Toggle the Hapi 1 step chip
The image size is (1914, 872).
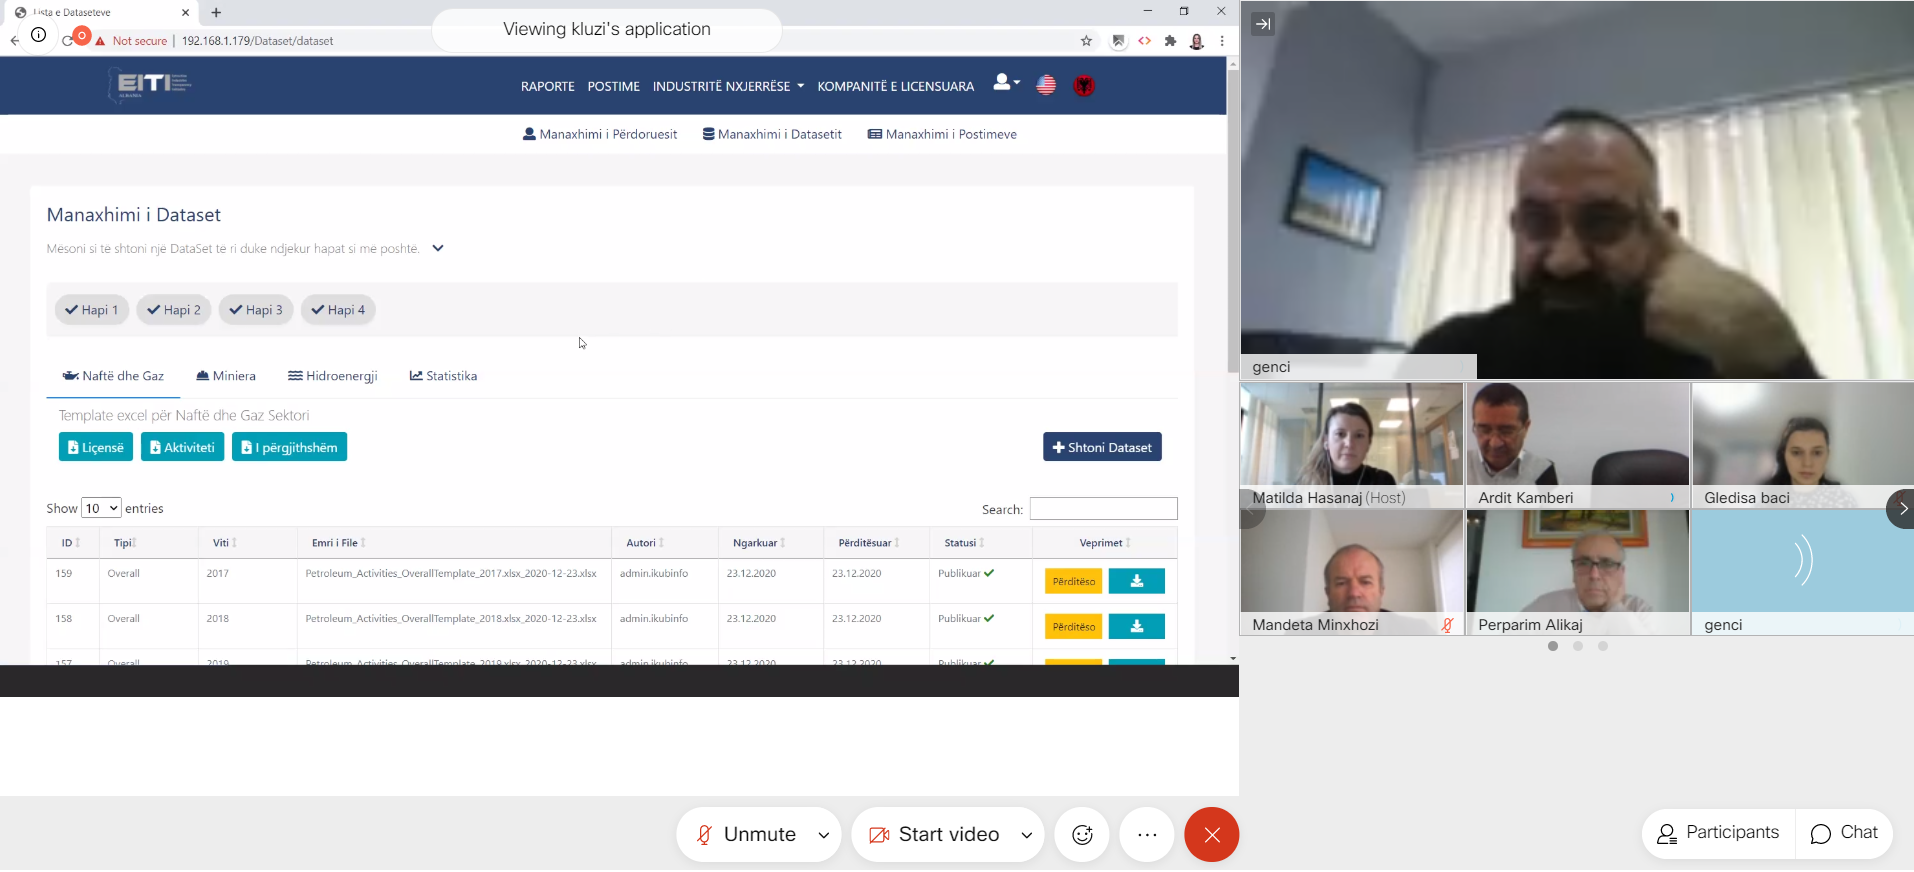[92, 310]
